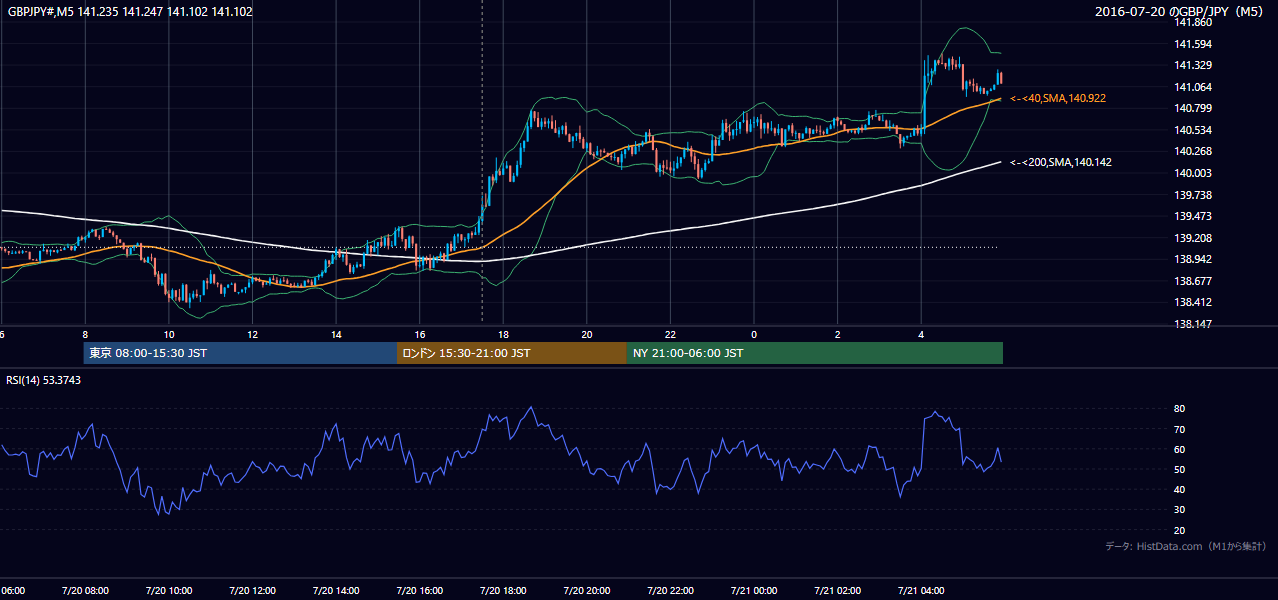Viewport: 1278px width, 600px height.
Task: Click the RSI axis level 40
Action: pos(1179,489)
